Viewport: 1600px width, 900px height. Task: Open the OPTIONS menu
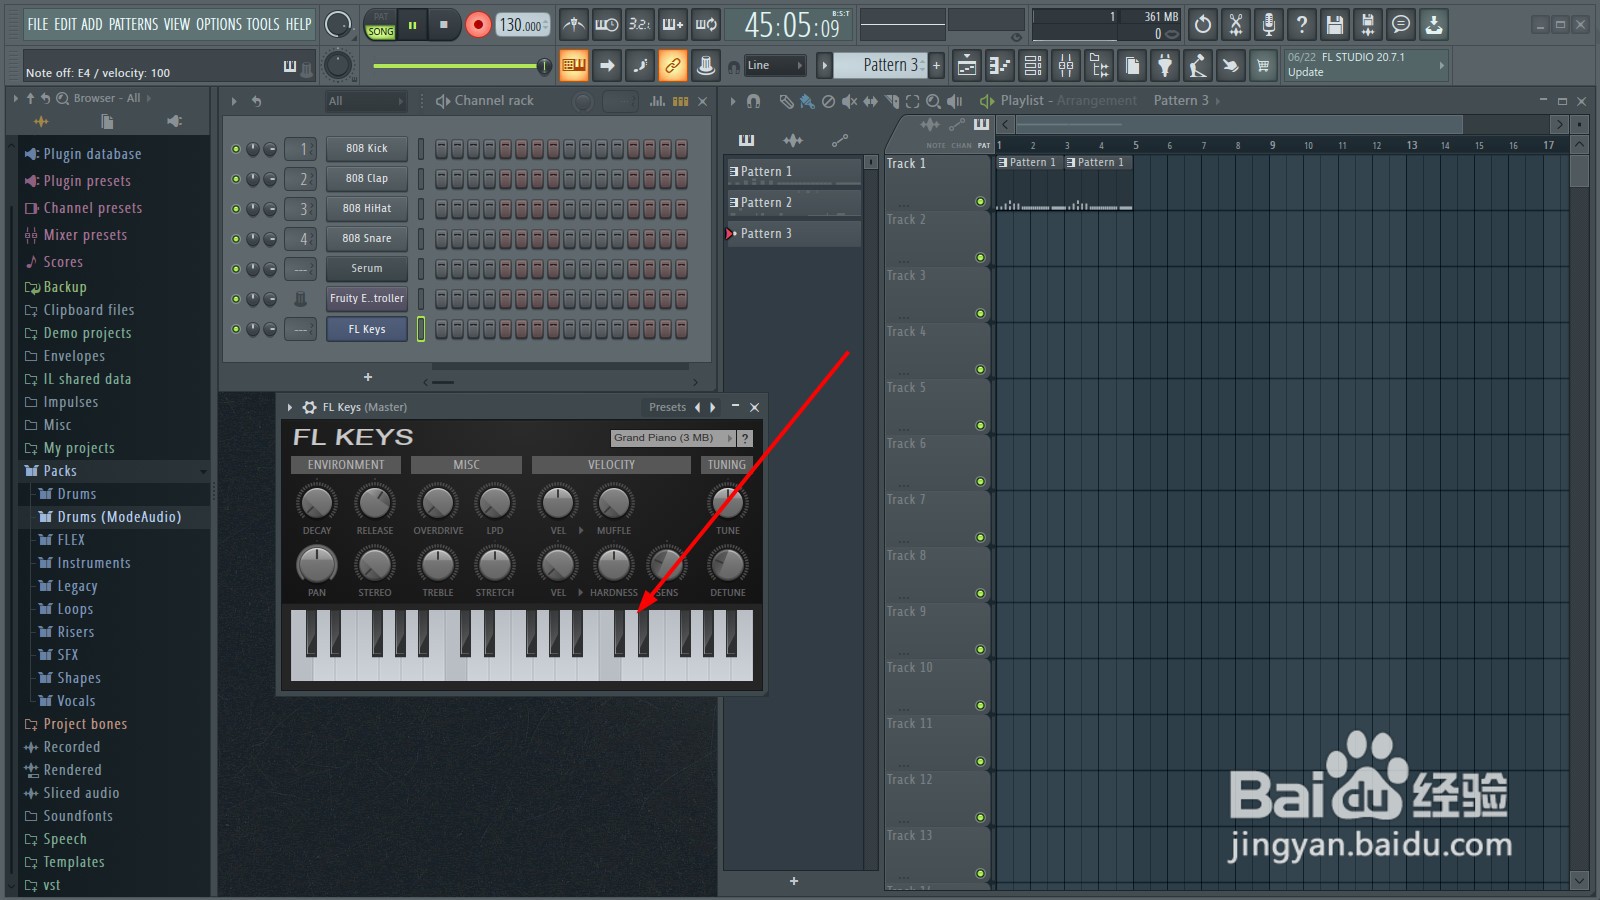click(x=218, y=24)
